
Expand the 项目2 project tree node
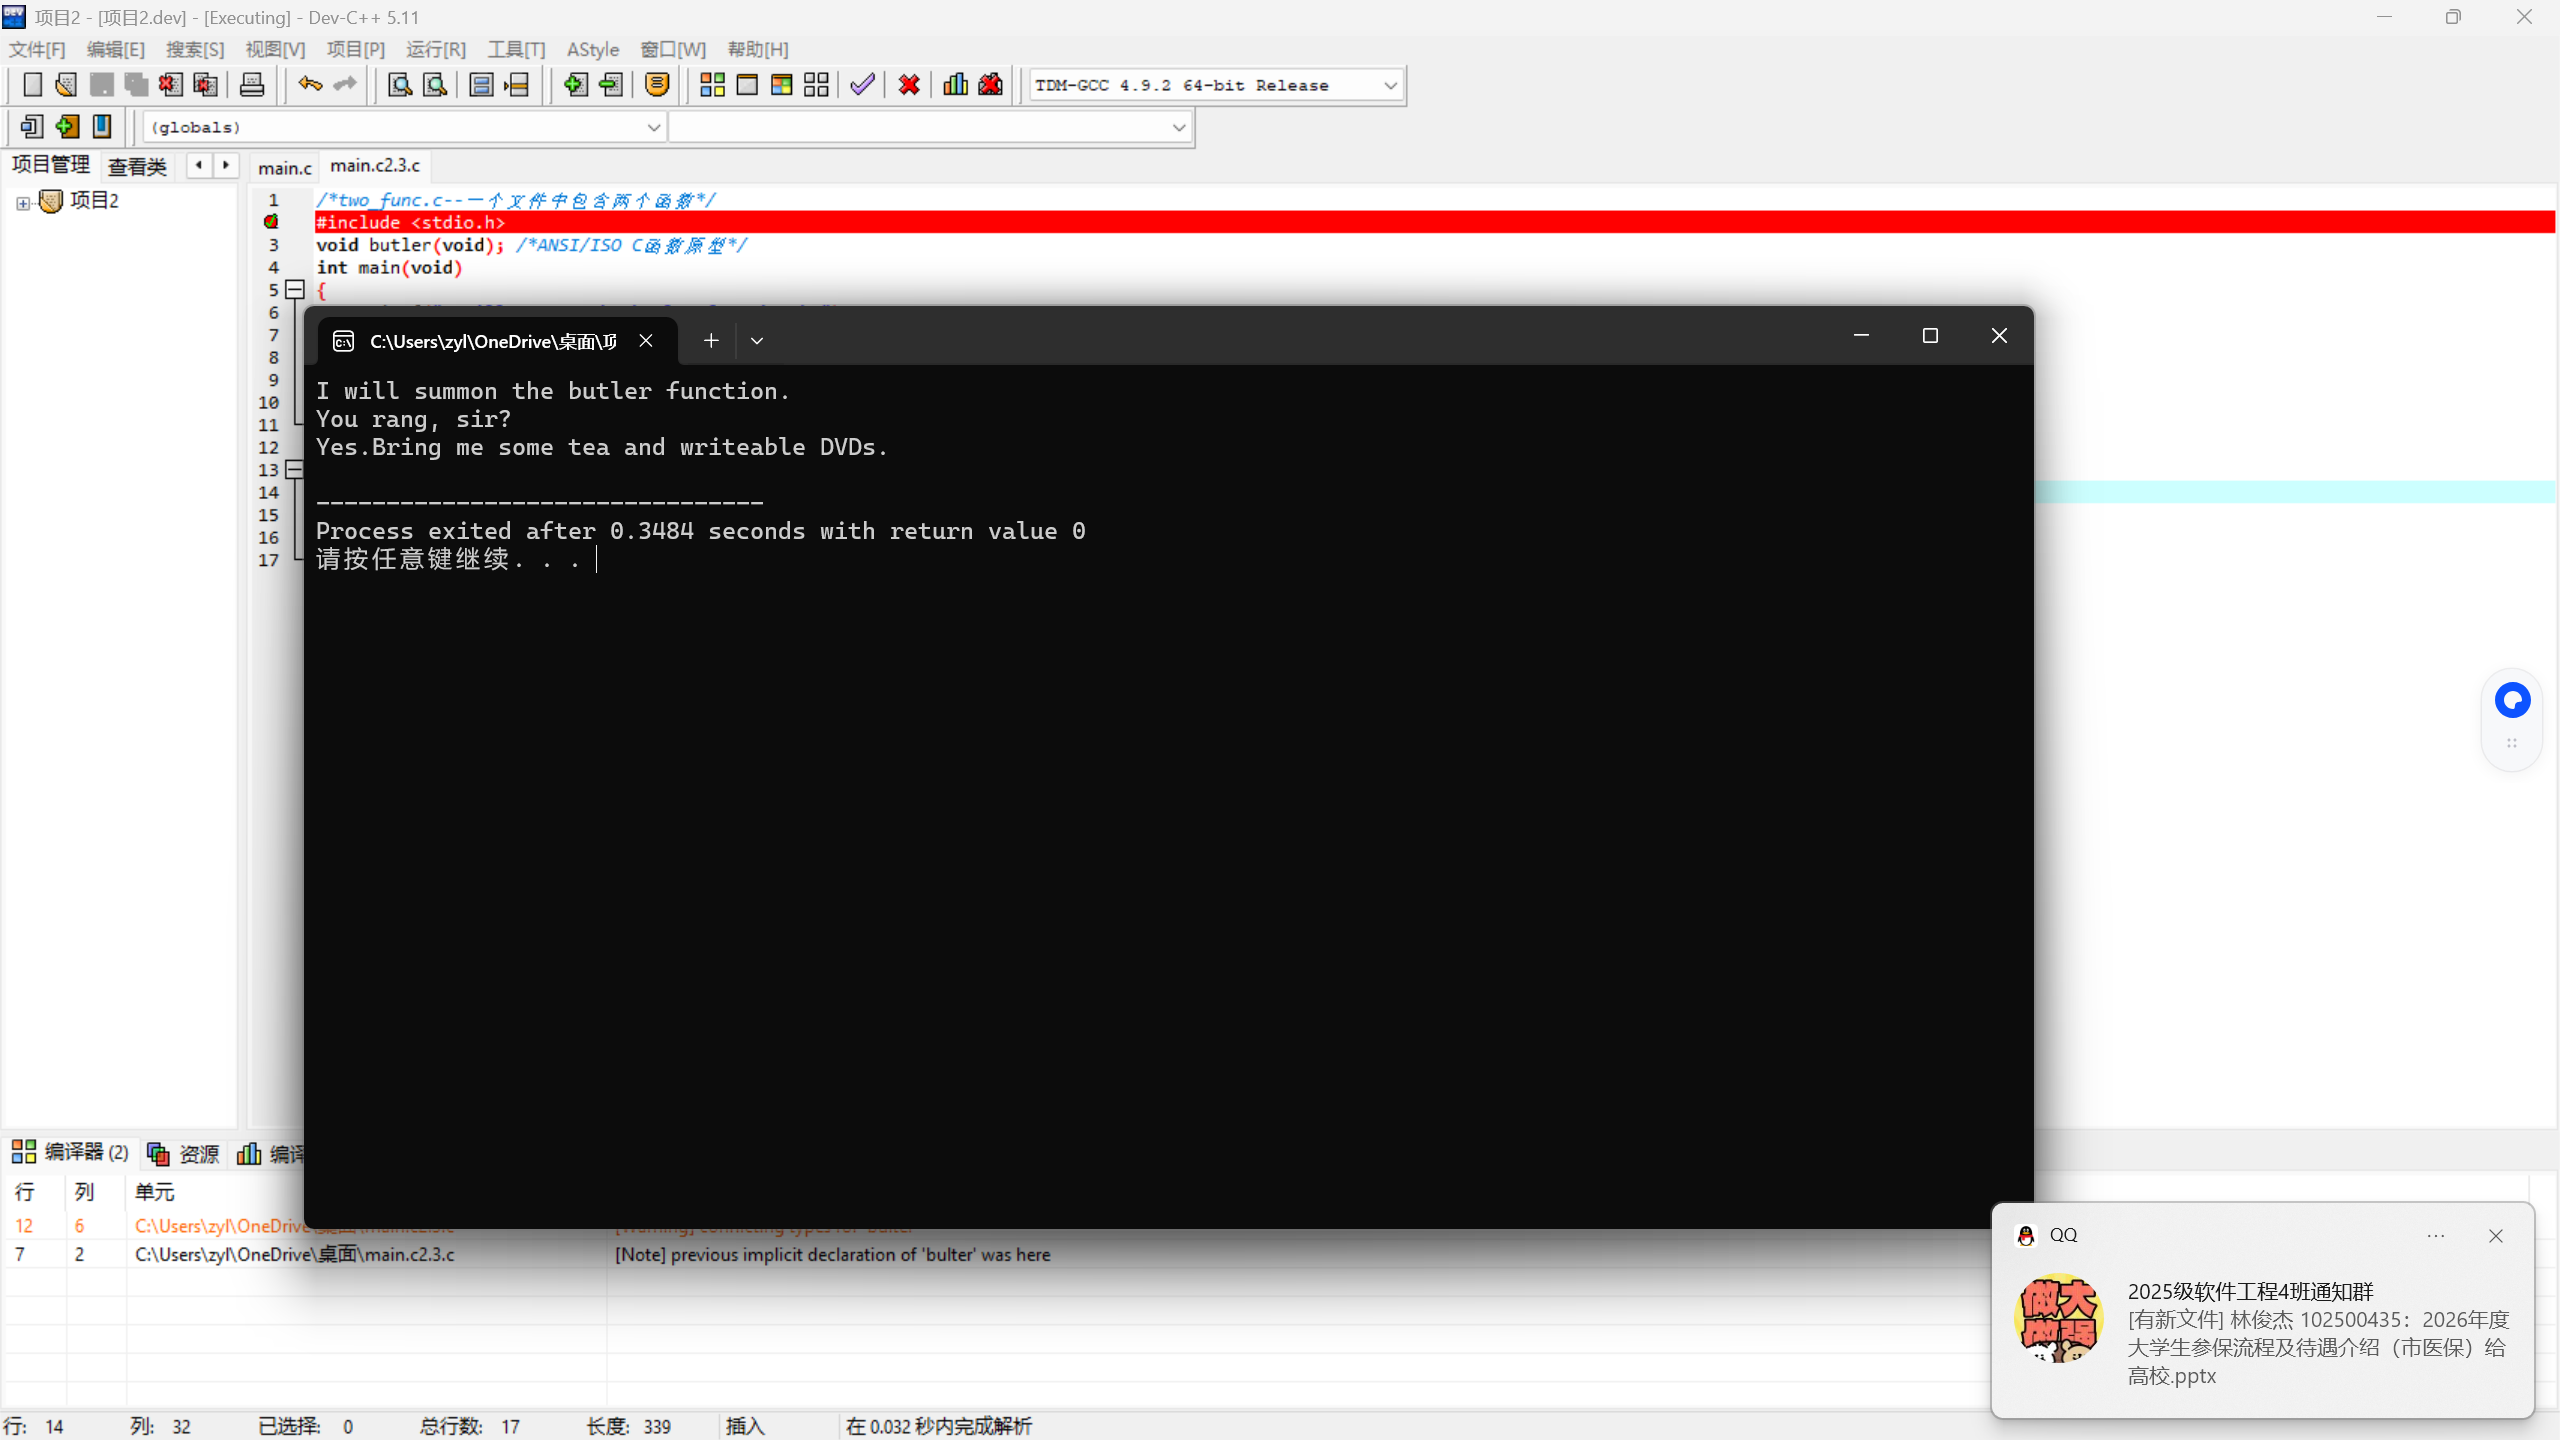(x=23, y=203)
